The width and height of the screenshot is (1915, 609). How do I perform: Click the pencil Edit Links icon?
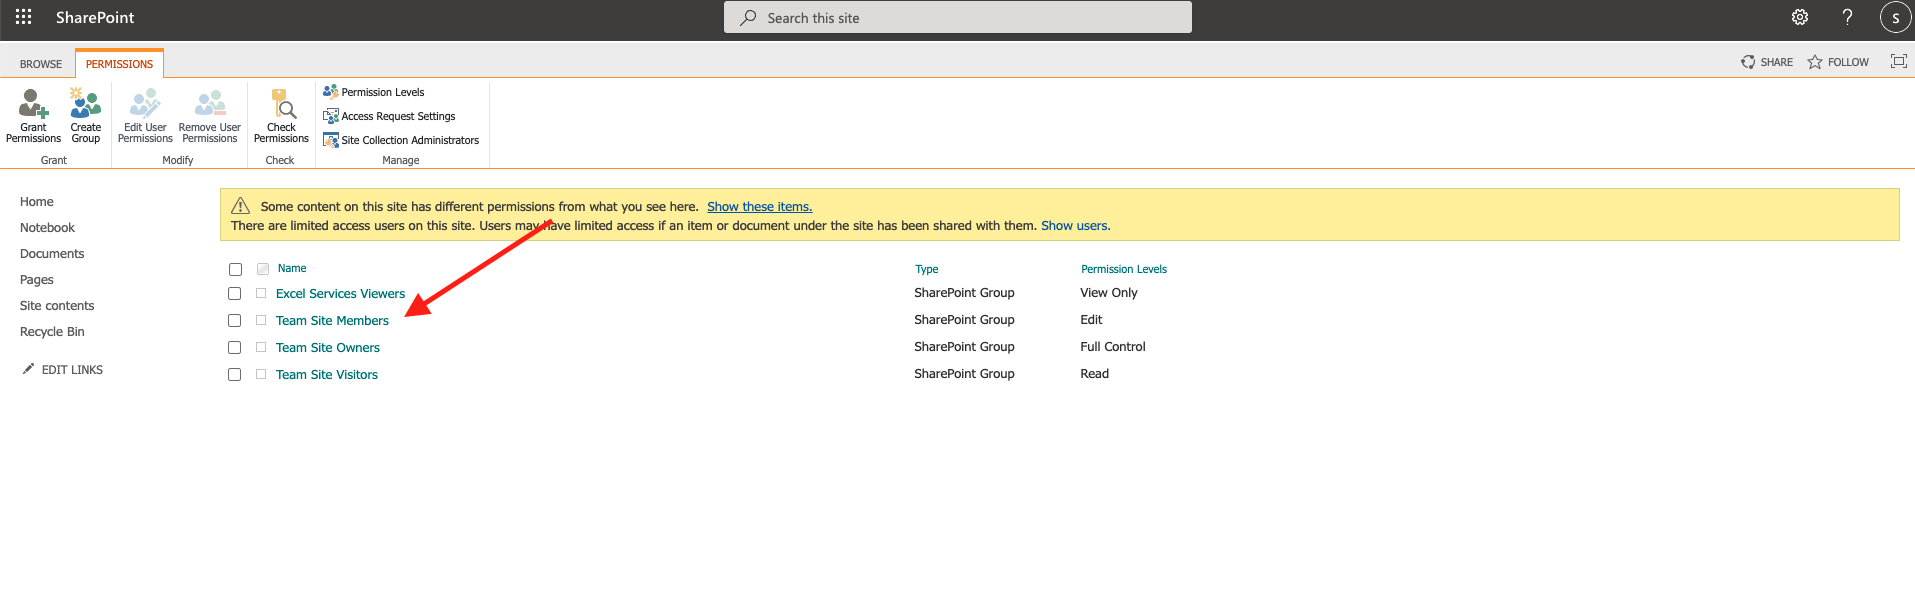click(x=28, y=369)
